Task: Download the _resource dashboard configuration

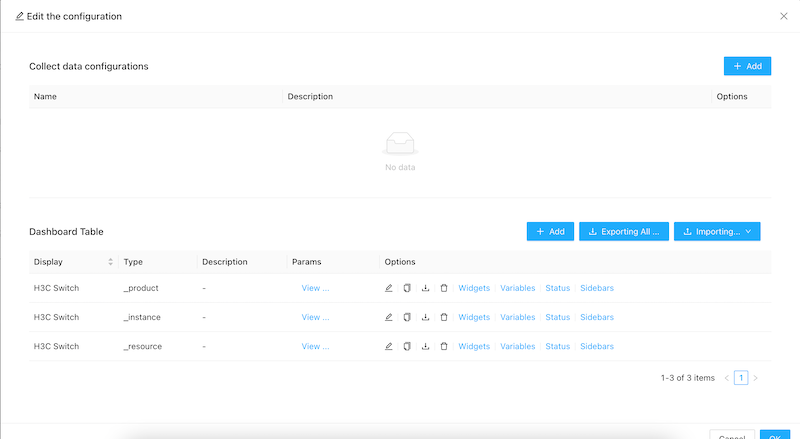Action: pos(425,346)
